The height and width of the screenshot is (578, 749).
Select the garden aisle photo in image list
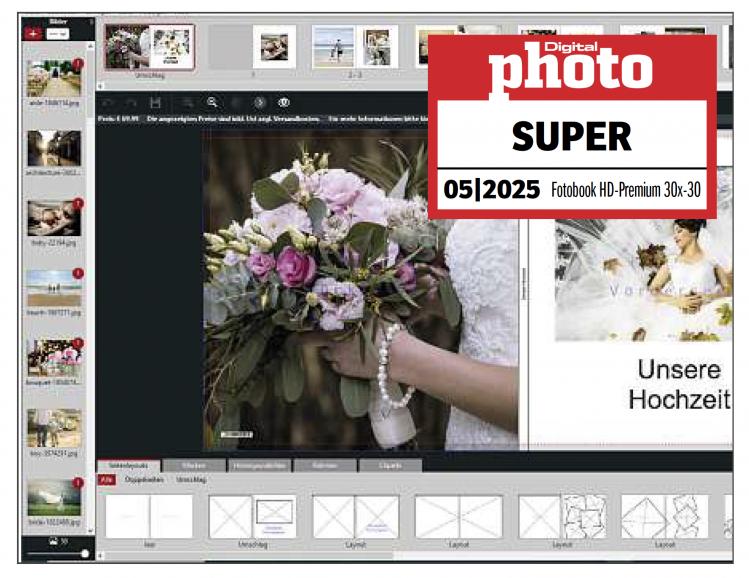(x=54, y=79)
